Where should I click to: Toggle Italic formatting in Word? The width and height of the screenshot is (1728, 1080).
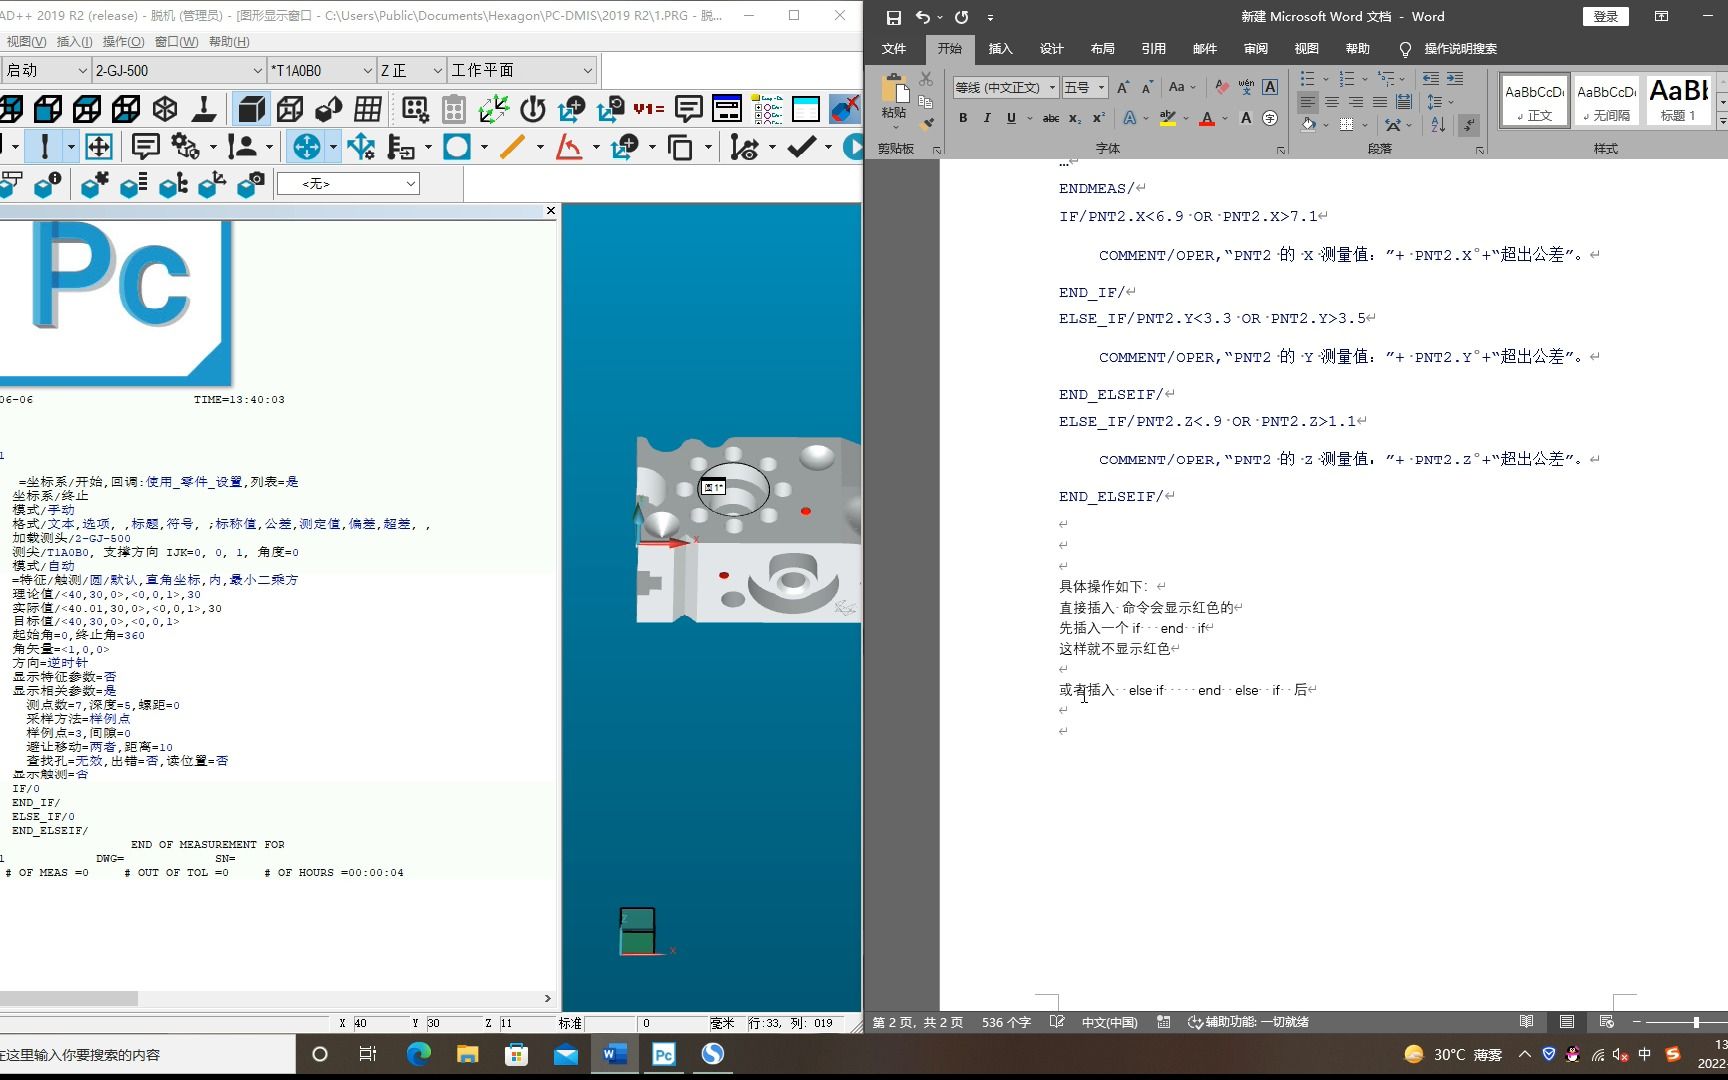[988, 117]
